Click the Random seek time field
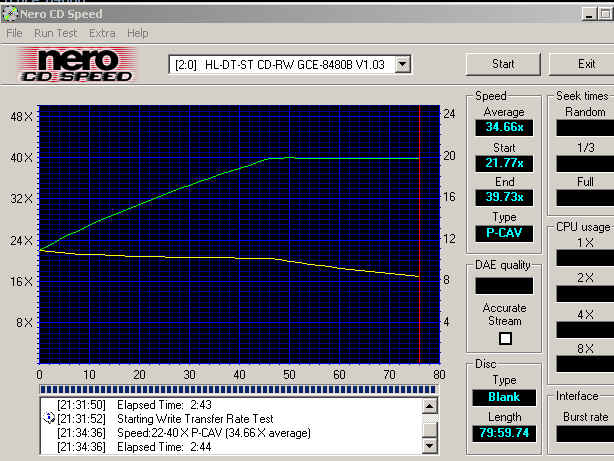The height and width of the screenshot is (461, 614). click(585, 128)
